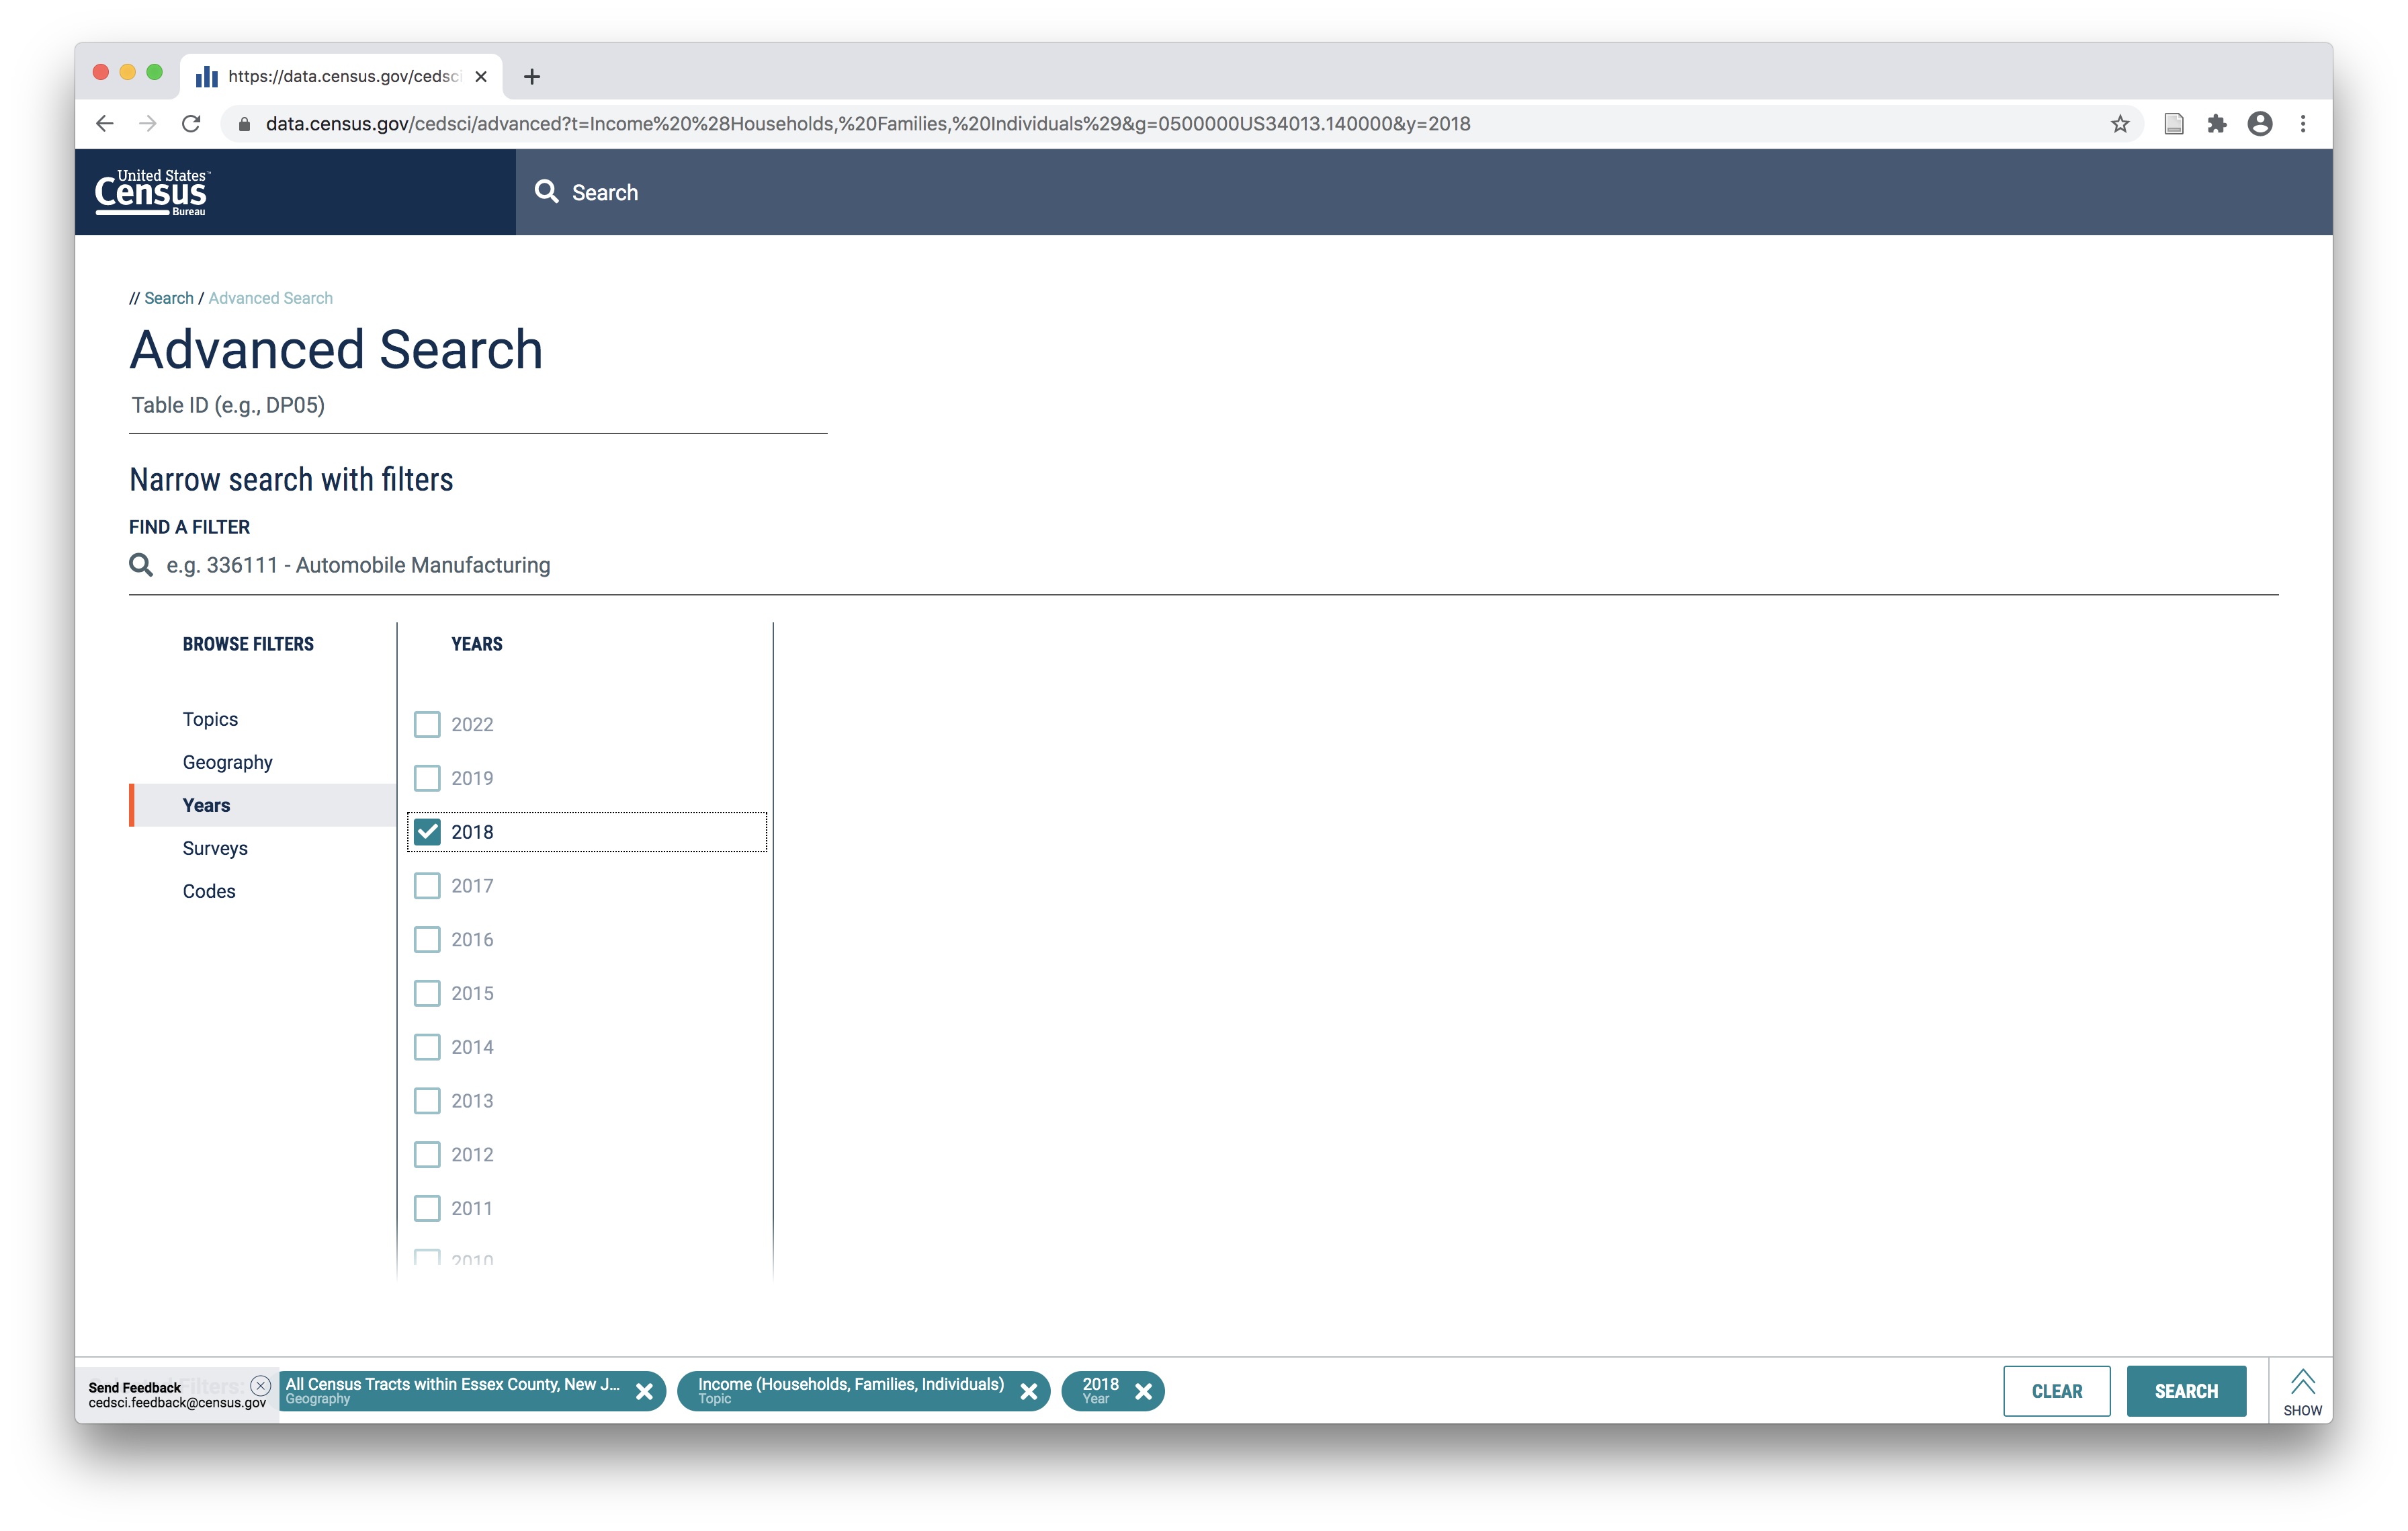Open the browser extensions puzzle icon

pos(2216,124)
